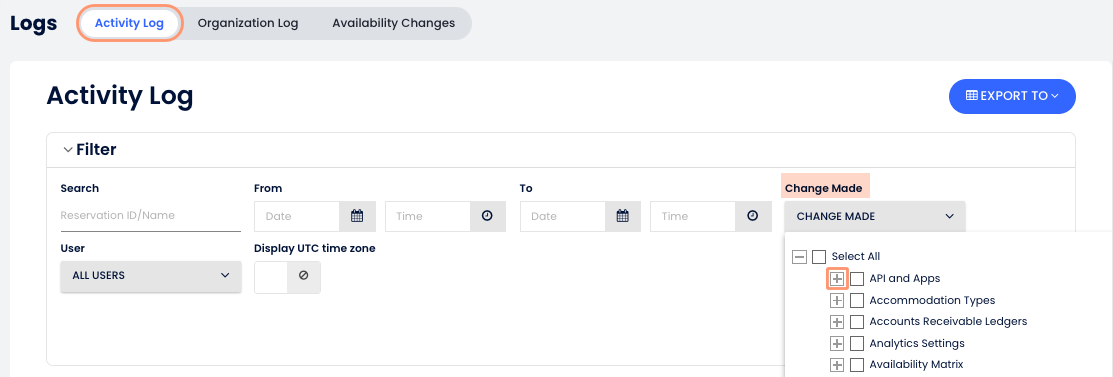Toggle Display UTC time zone switch
Screen dimensions: 1113x377
pyautogui.click(x=287, y=277)
